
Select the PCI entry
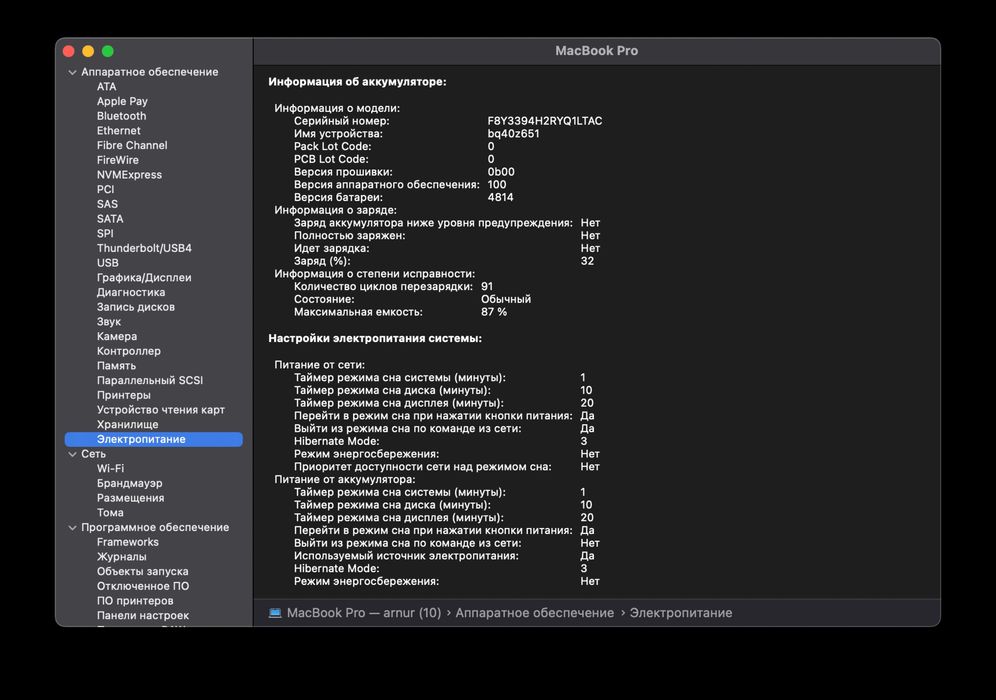105,189
